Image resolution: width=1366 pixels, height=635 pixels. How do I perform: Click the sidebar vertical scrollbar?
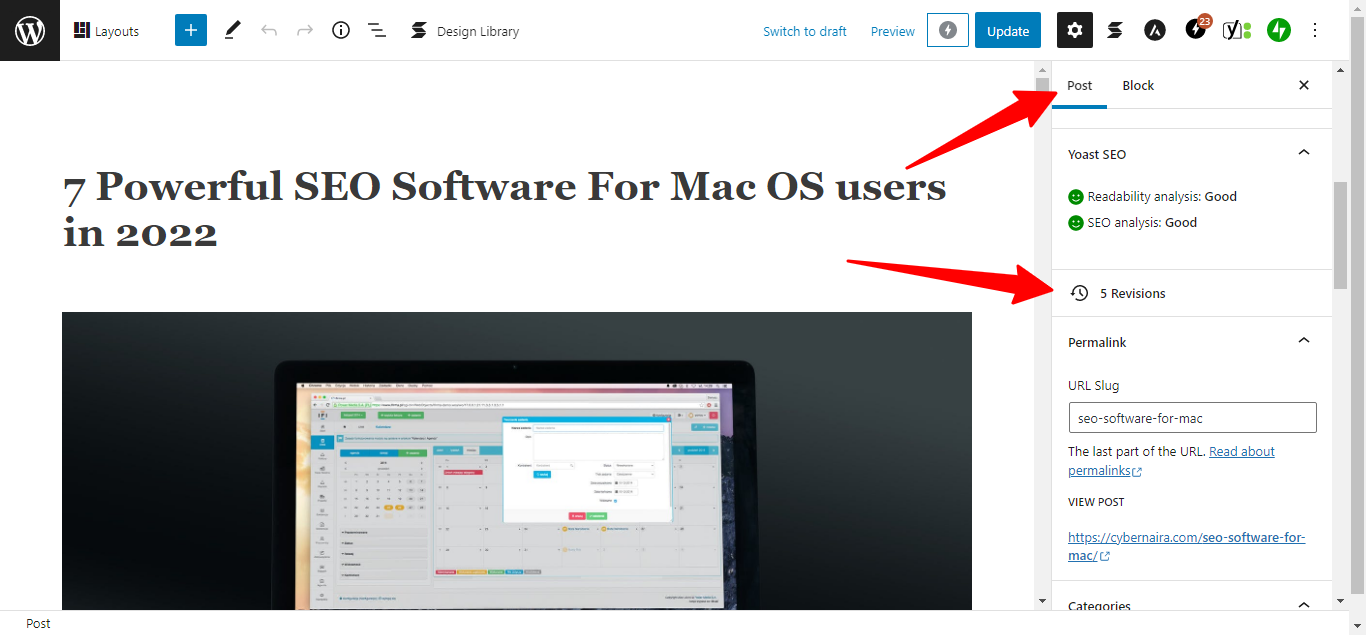(x=1340, y=235)
